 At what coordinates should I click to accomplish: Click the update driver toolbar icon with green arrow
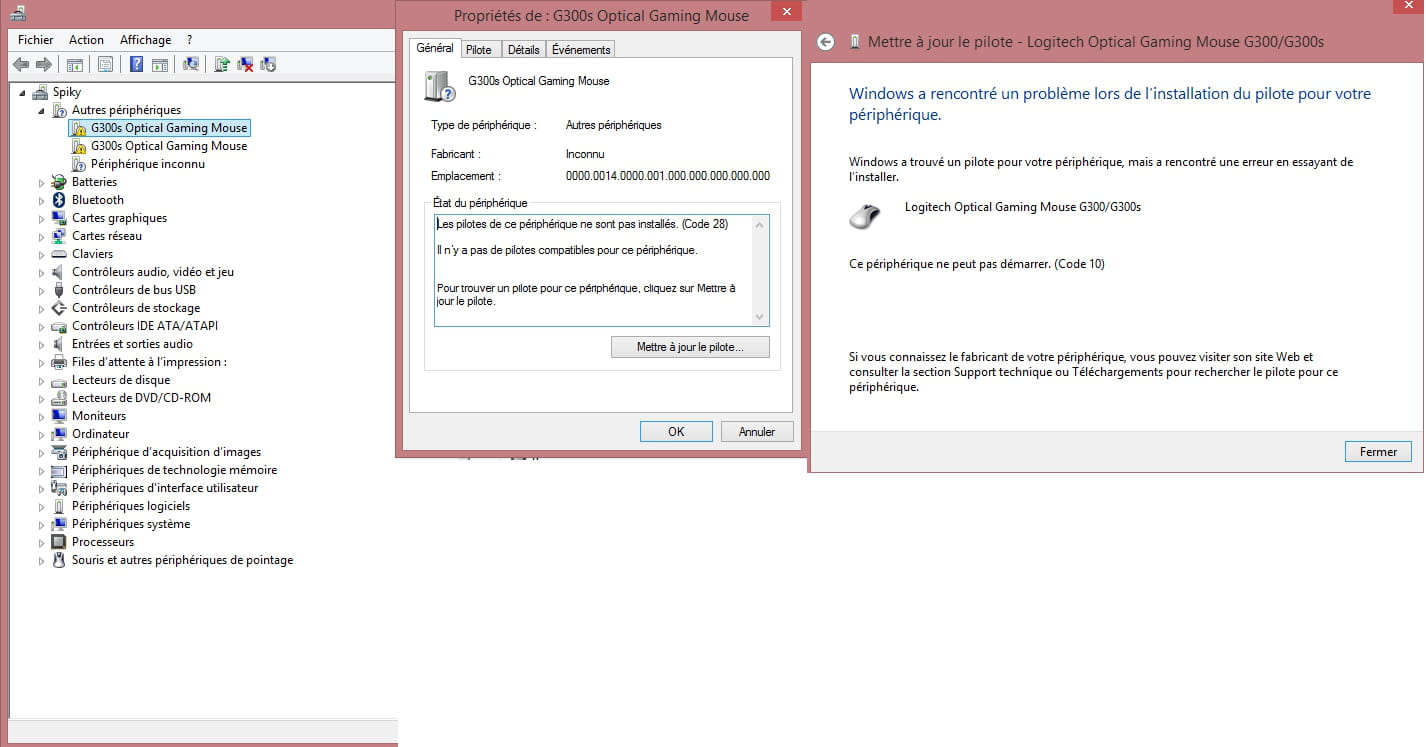pos(222,65)
